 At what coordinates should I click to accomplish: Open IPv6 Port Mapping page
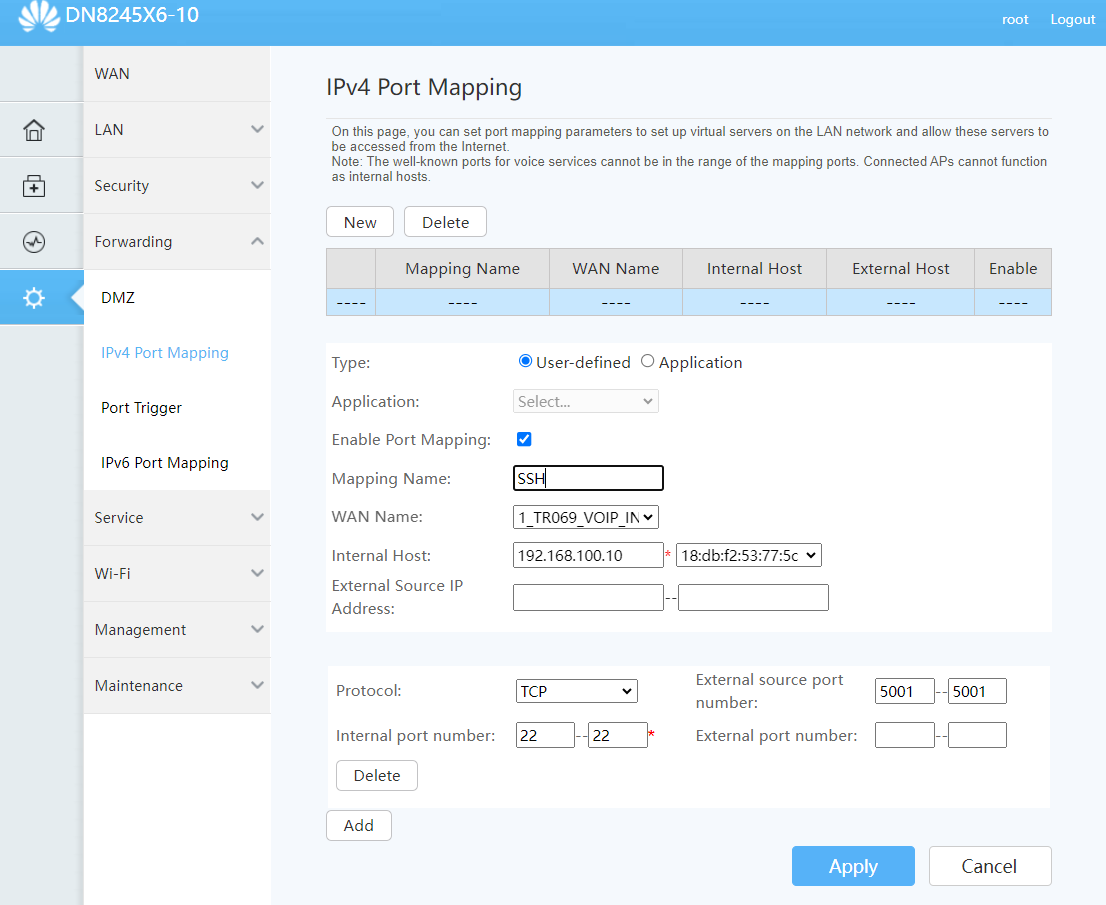pyautogui.click(x=165, y=463)
